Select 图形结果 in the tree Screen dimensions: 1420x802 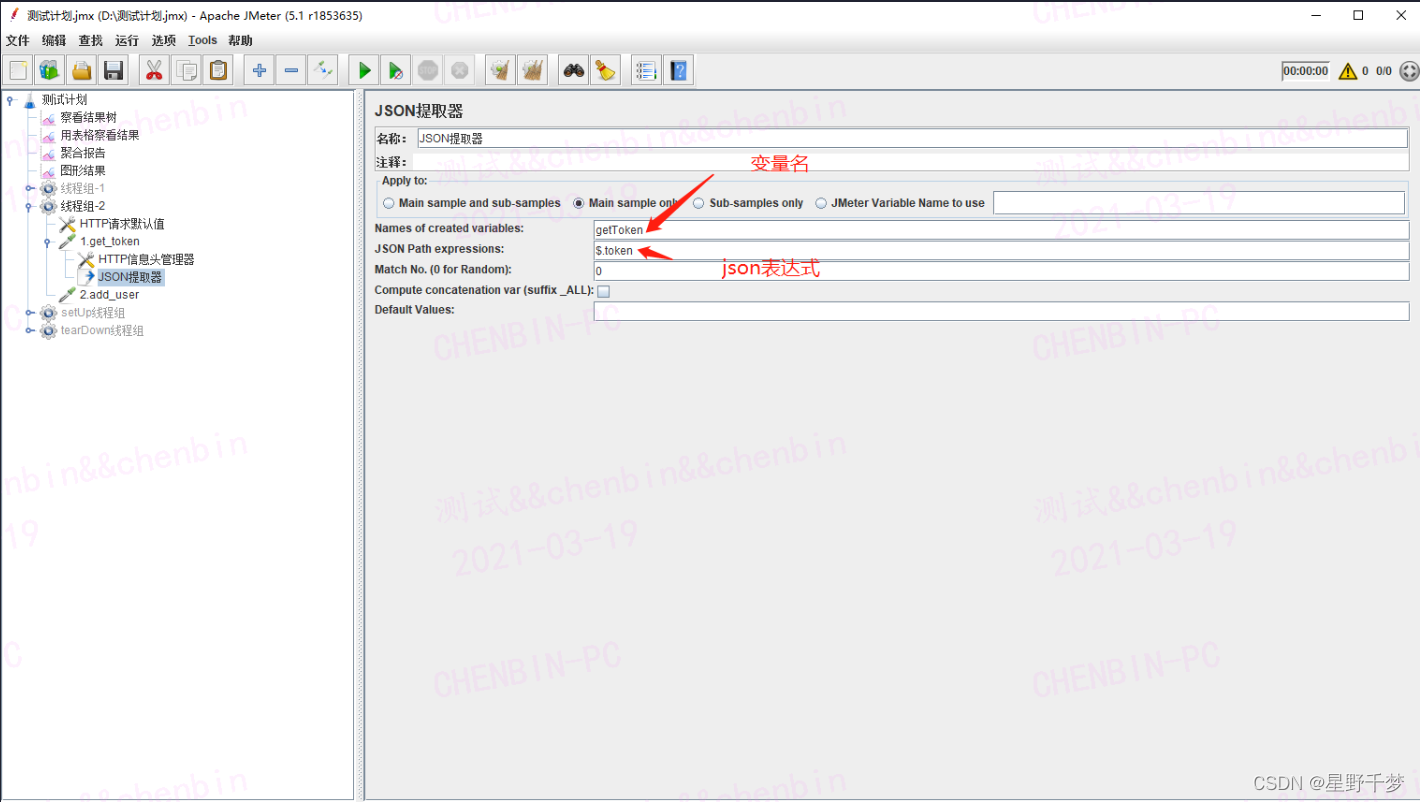tap(82, 170)
